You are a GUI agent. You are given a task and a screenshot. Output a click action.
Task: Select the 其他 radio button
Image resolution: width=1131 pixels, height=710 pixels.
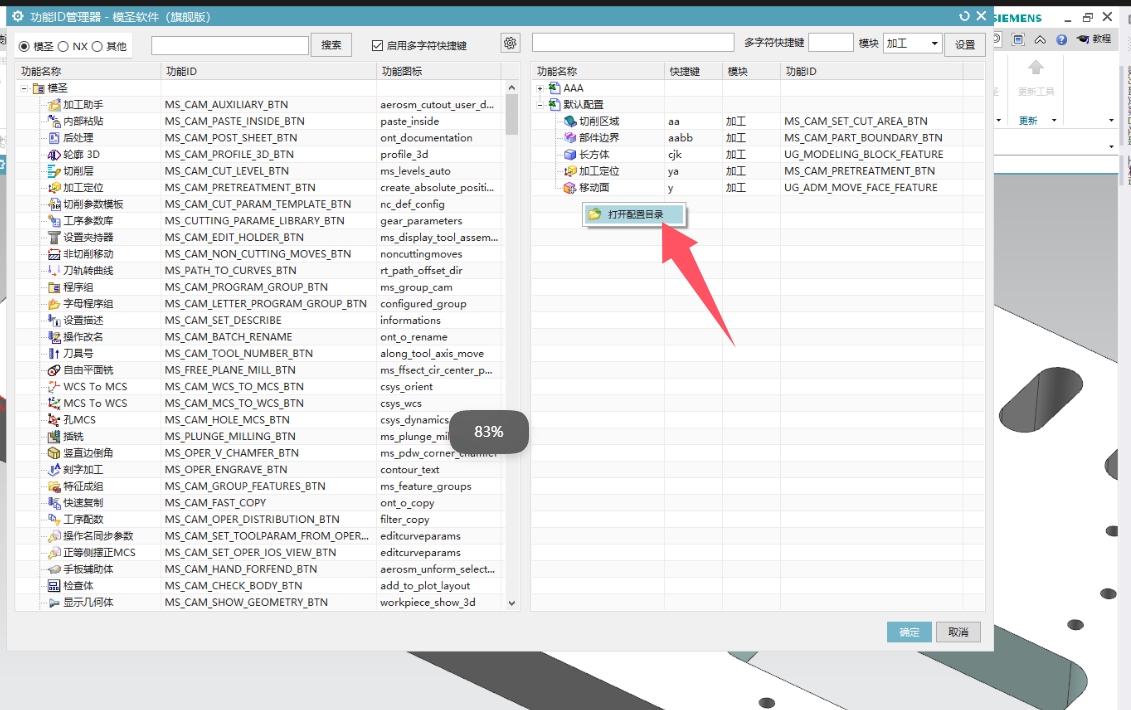click(x=97, y=46)
